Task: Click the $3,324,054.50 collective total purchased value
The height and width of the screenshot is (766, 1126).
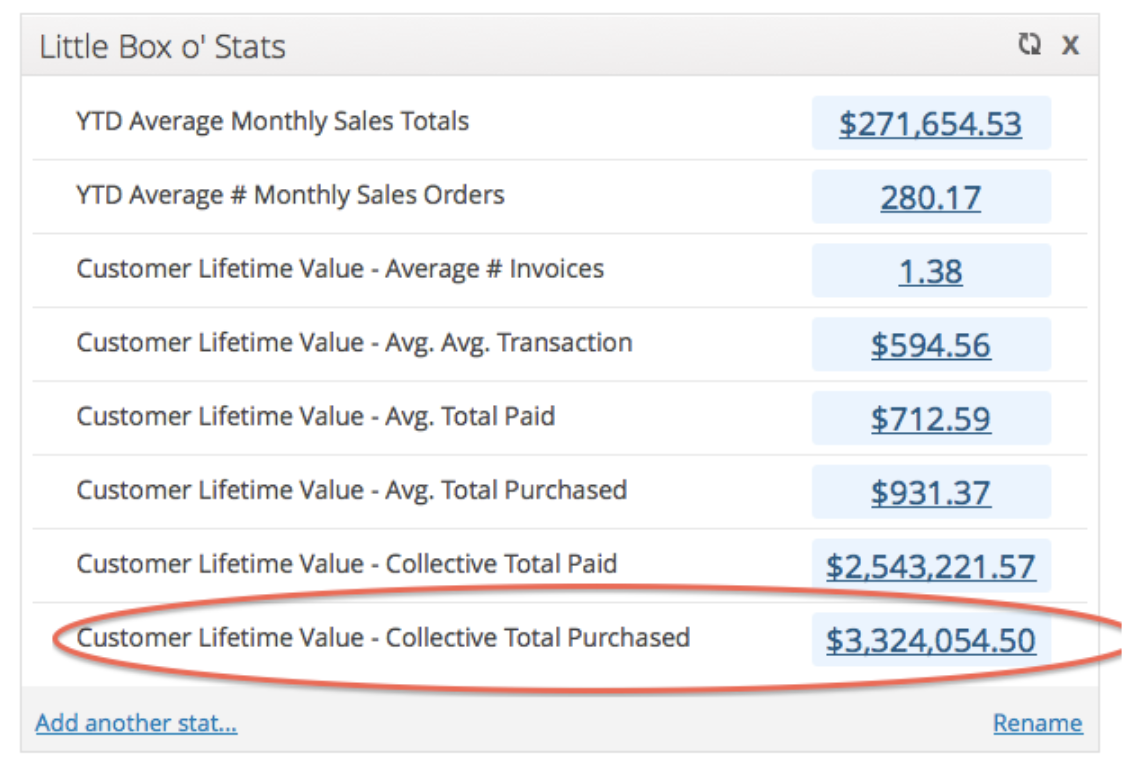Action: (930, 640)
